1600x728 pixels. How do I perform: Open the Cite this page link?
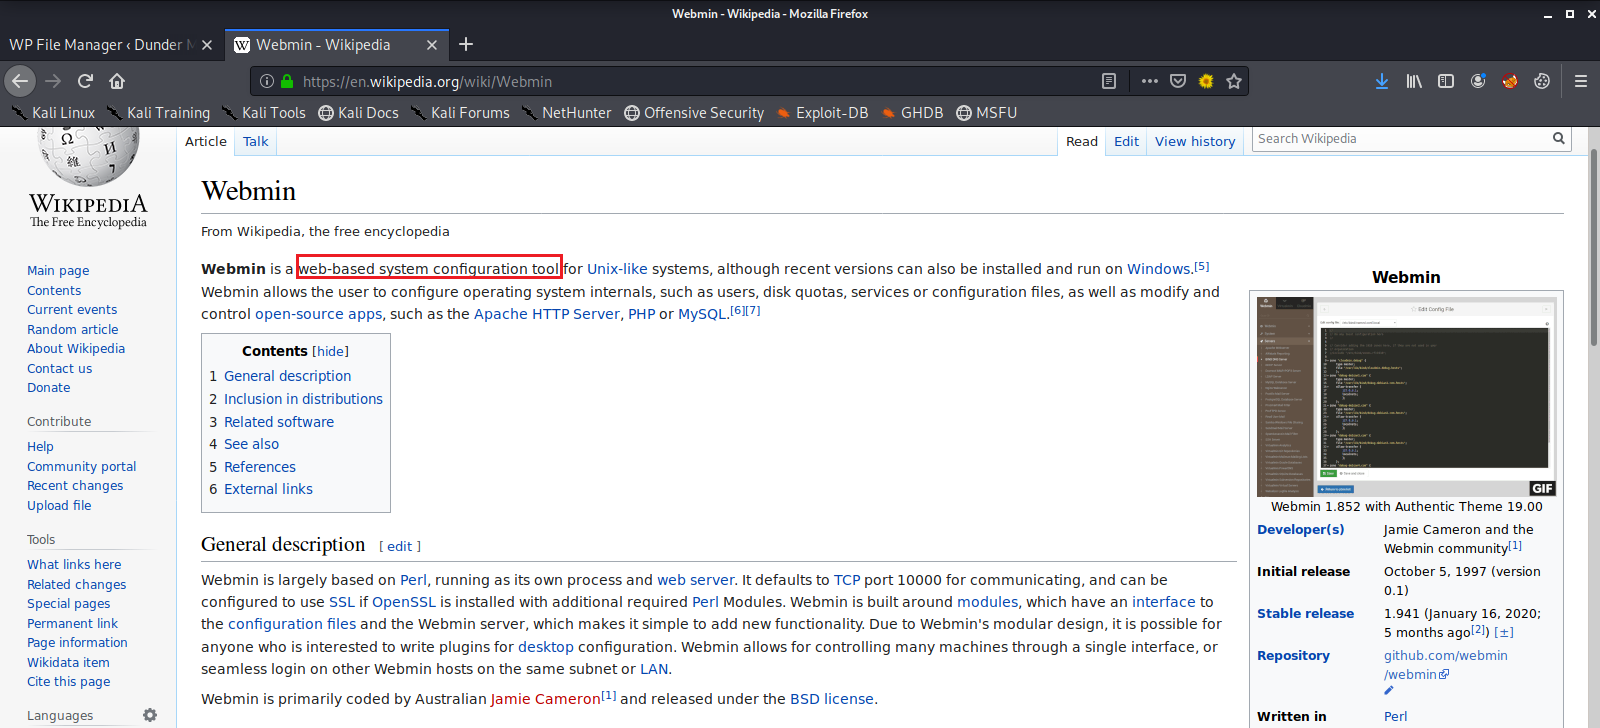coord(68,681)
